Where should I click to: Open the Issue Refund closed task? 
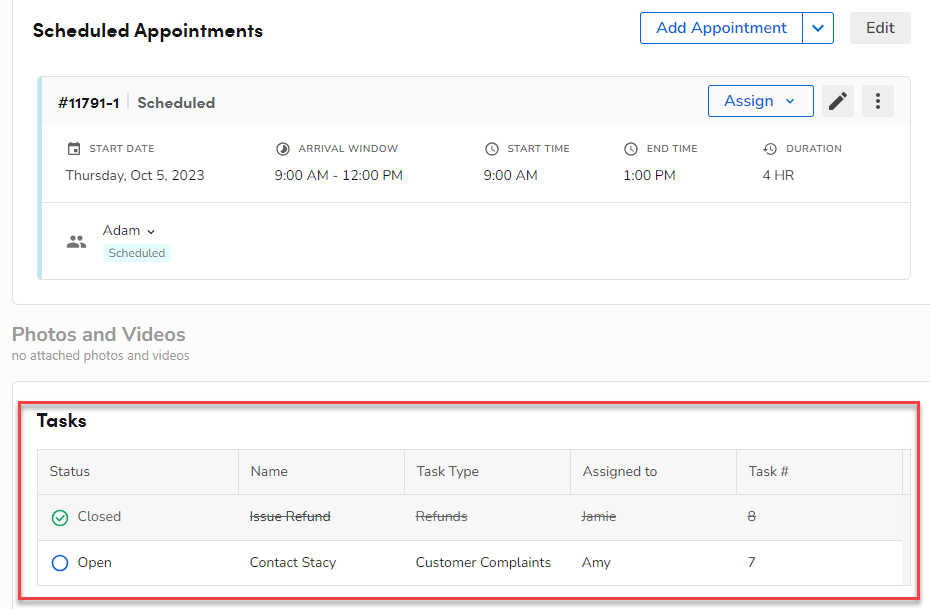click(x=290, y=517)
